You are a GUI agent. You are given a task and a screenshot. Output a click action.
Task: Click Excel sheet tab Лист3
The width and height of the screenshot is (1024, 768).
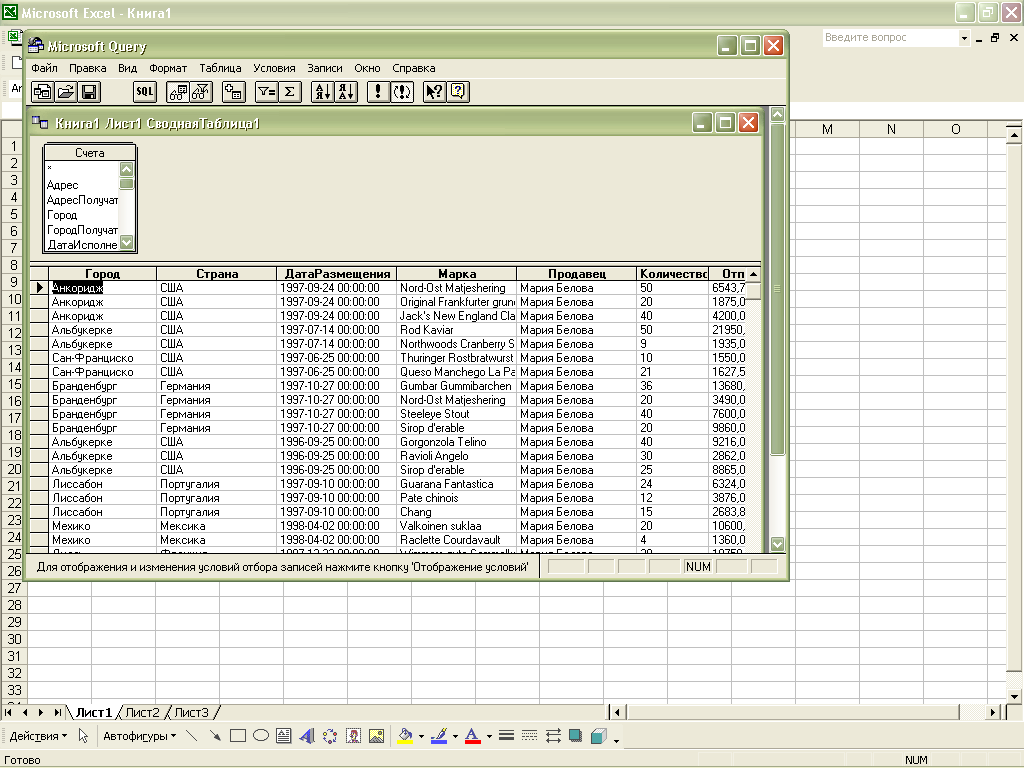pos(191,712)
